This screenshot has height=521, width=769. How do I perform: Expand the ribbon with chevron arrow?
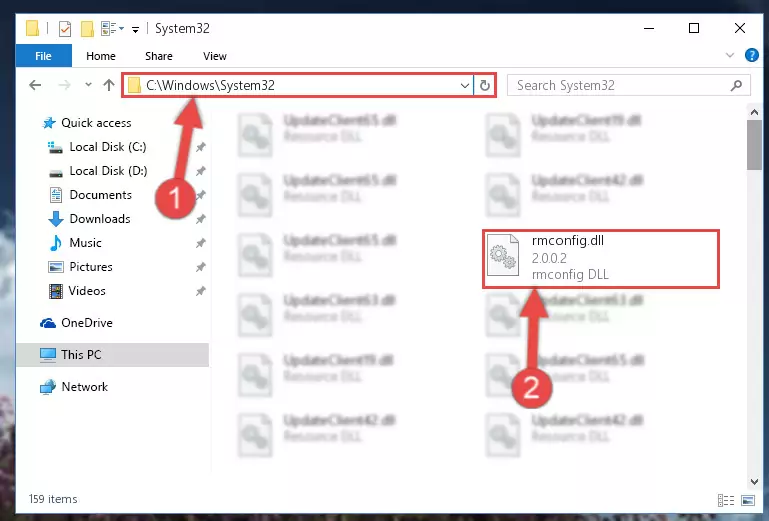coord(730,55)
